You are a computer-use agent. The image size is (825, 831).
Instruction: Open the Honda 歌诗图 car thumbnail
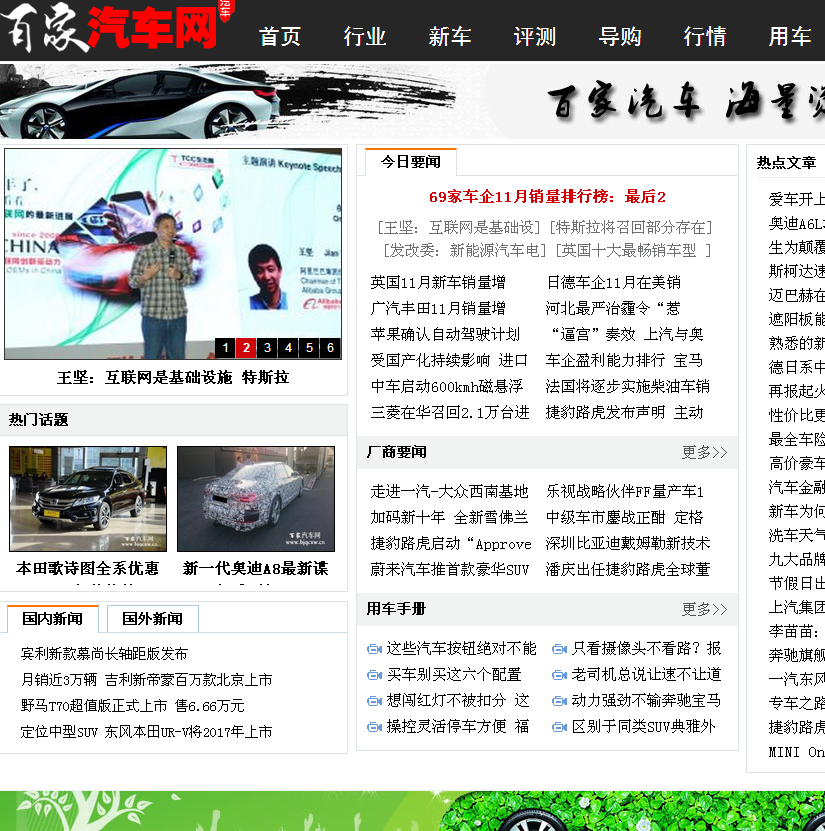pyautogui.click(x=88, y=499)
